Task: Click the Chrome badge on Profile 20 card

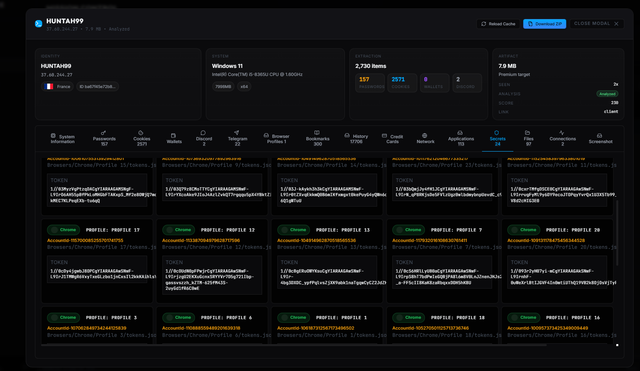Action: pos(524,230)
